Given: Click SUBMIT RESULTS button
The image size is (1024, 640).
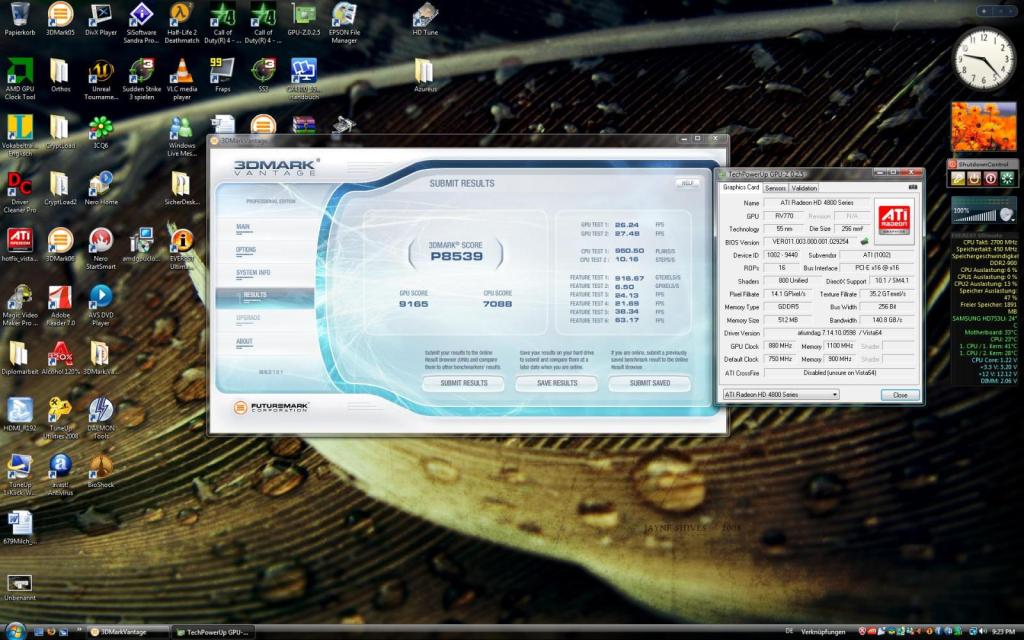Looking at the screenshot, I should (x=464, y=383).
